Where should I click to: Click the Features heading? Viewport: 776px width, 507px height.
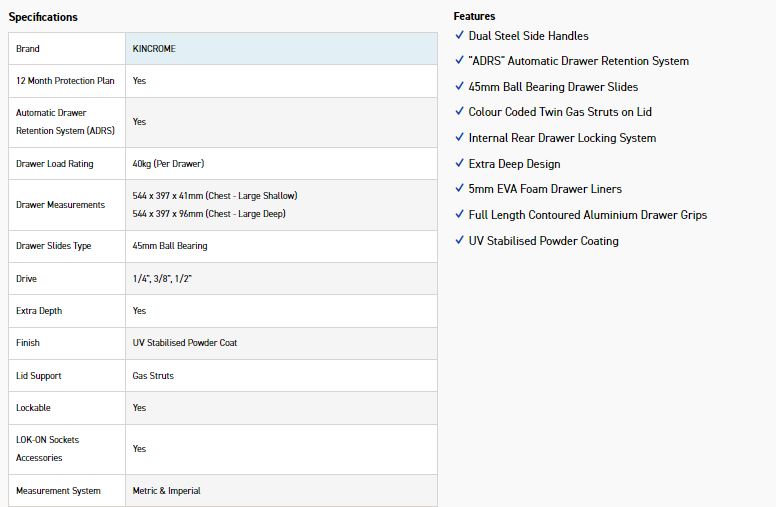tap(474, 16)
